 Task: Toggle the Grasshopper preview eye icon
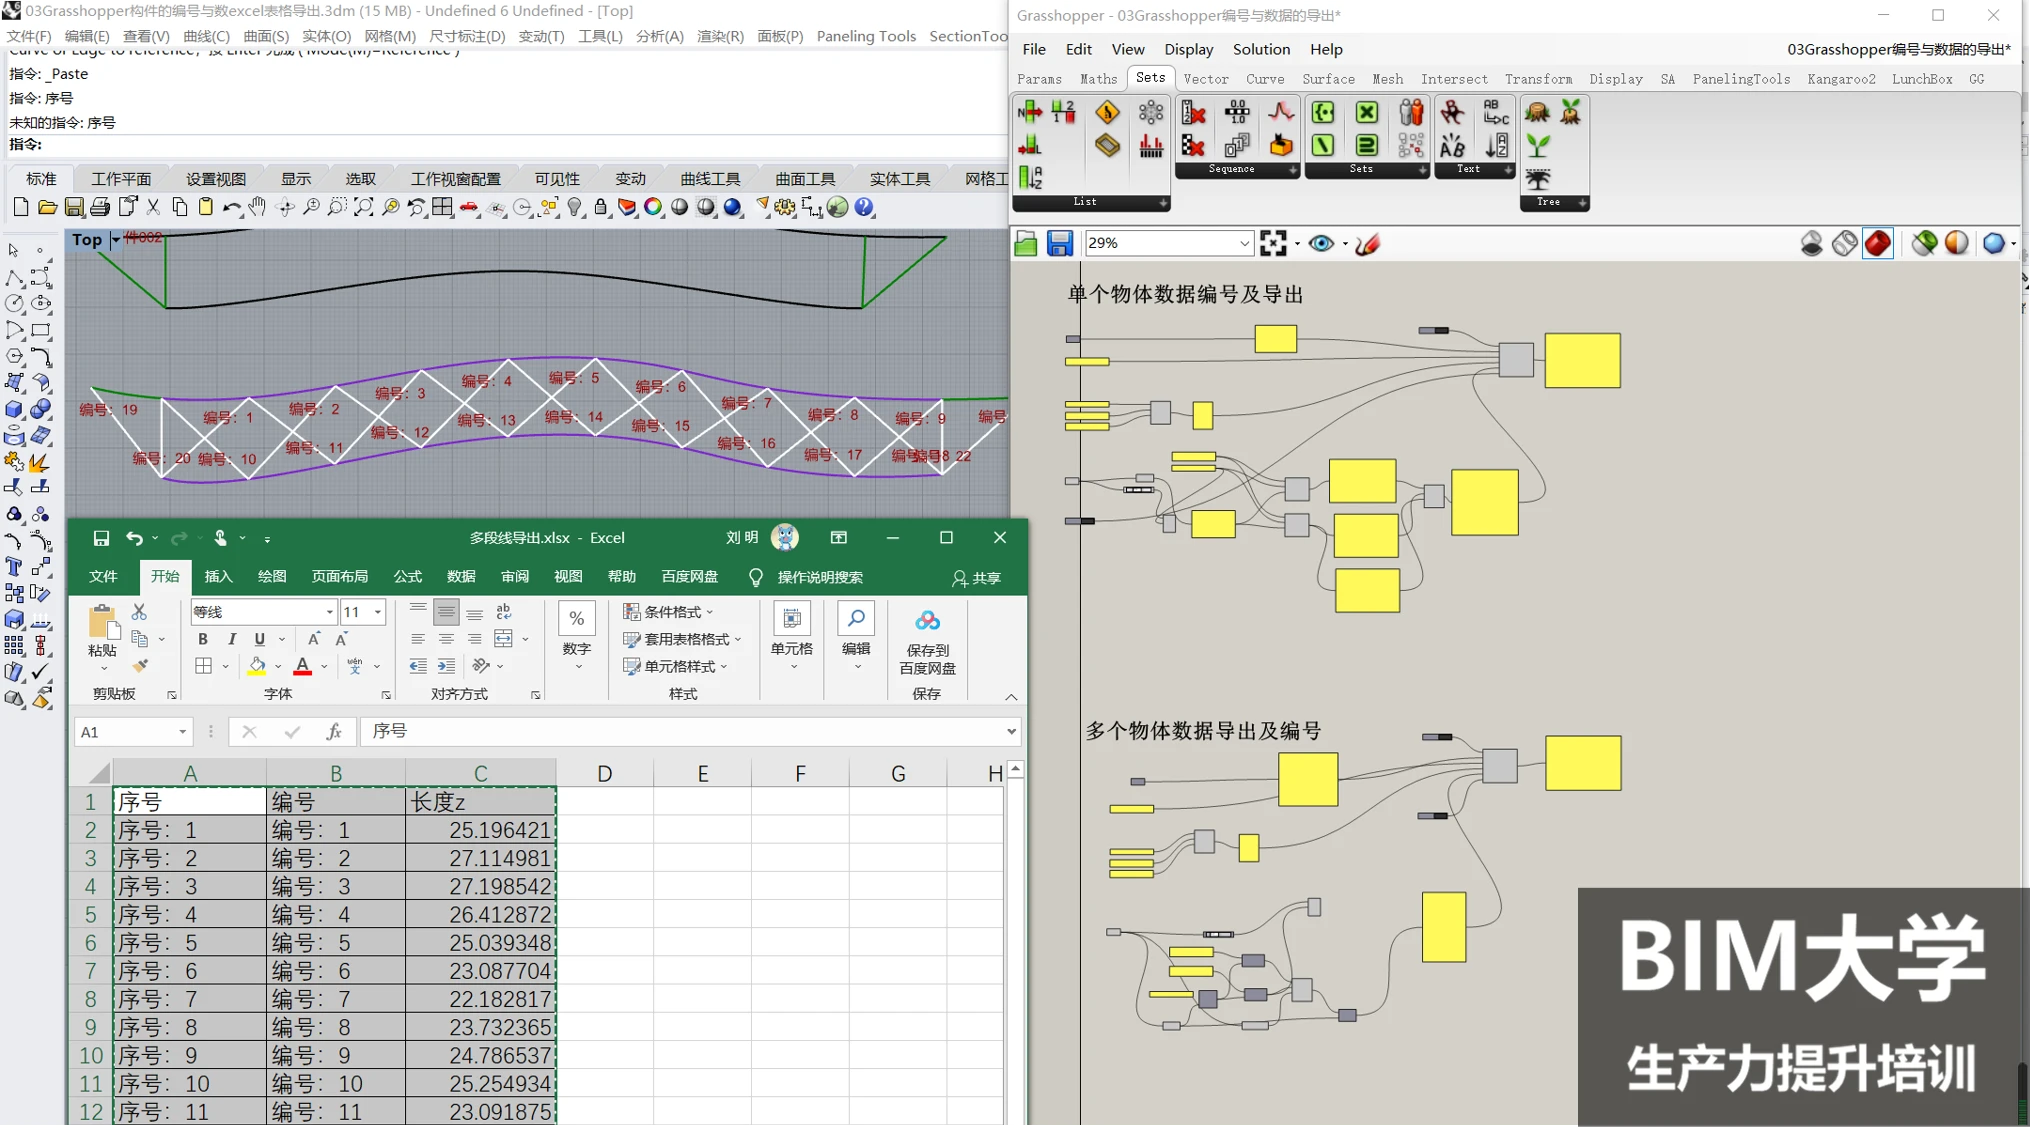(x=1321, y=243)
